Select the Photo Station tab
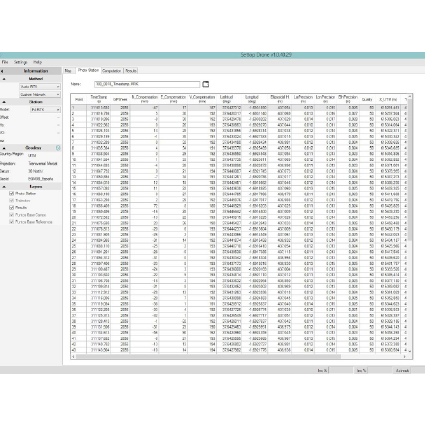Viewport: 425px width, 425px height. [x=88, y=70]
